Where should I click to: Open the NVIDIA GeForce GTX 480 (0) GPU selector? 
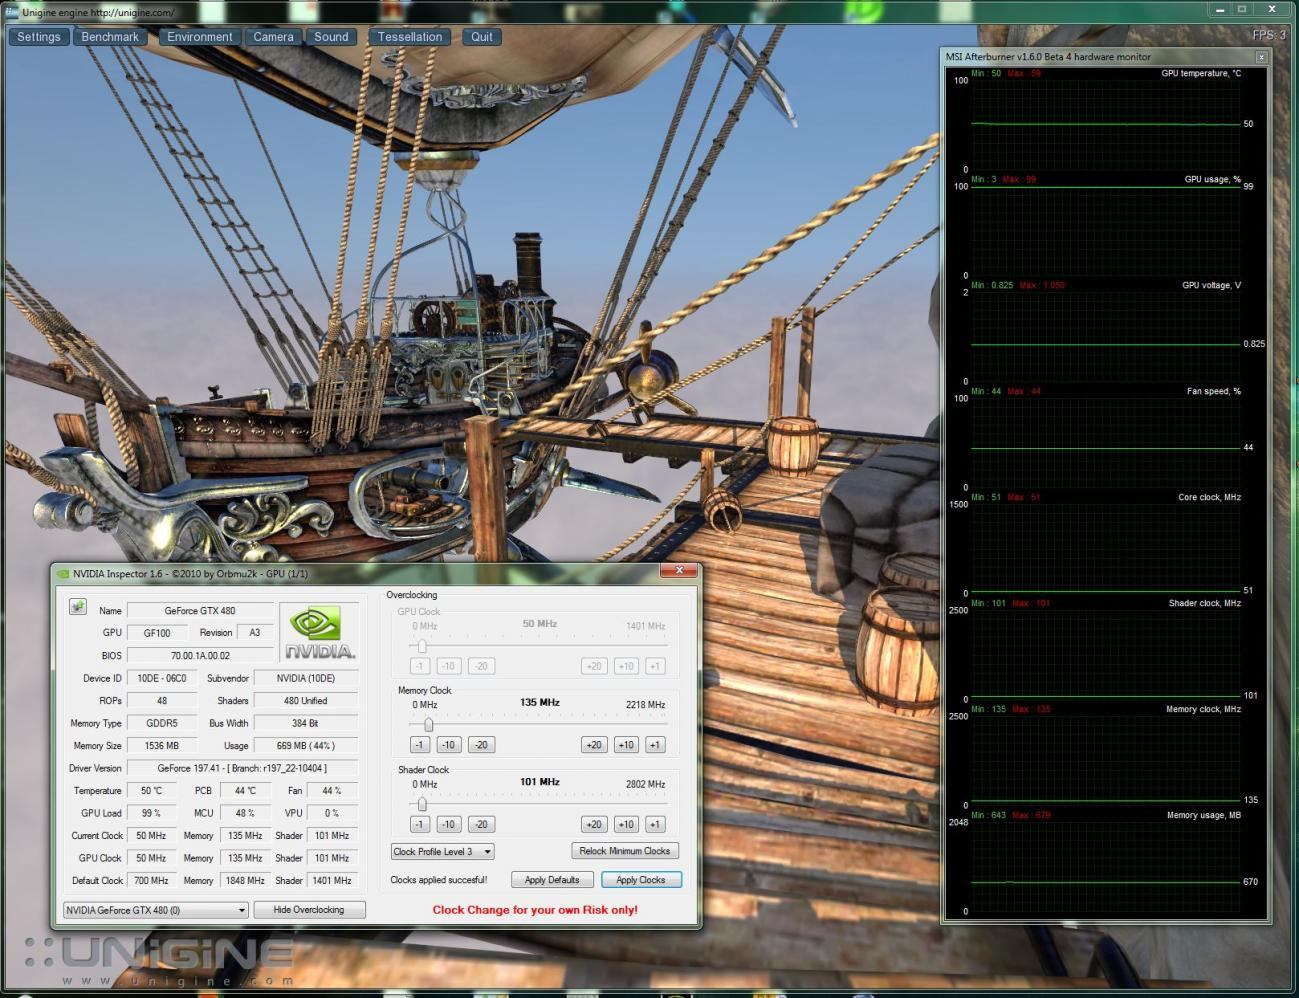pos(155,910)
